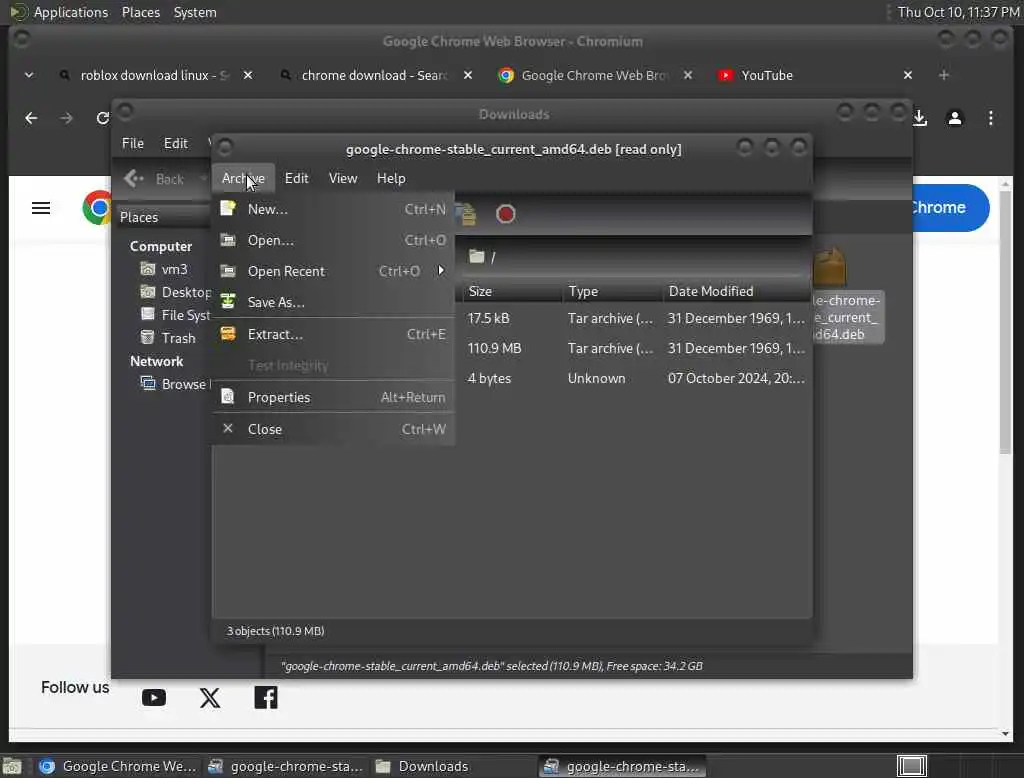The image size is (1024, 778).
Task: Open hamburger menu on Chrome webpage
Action: [40, 208]
